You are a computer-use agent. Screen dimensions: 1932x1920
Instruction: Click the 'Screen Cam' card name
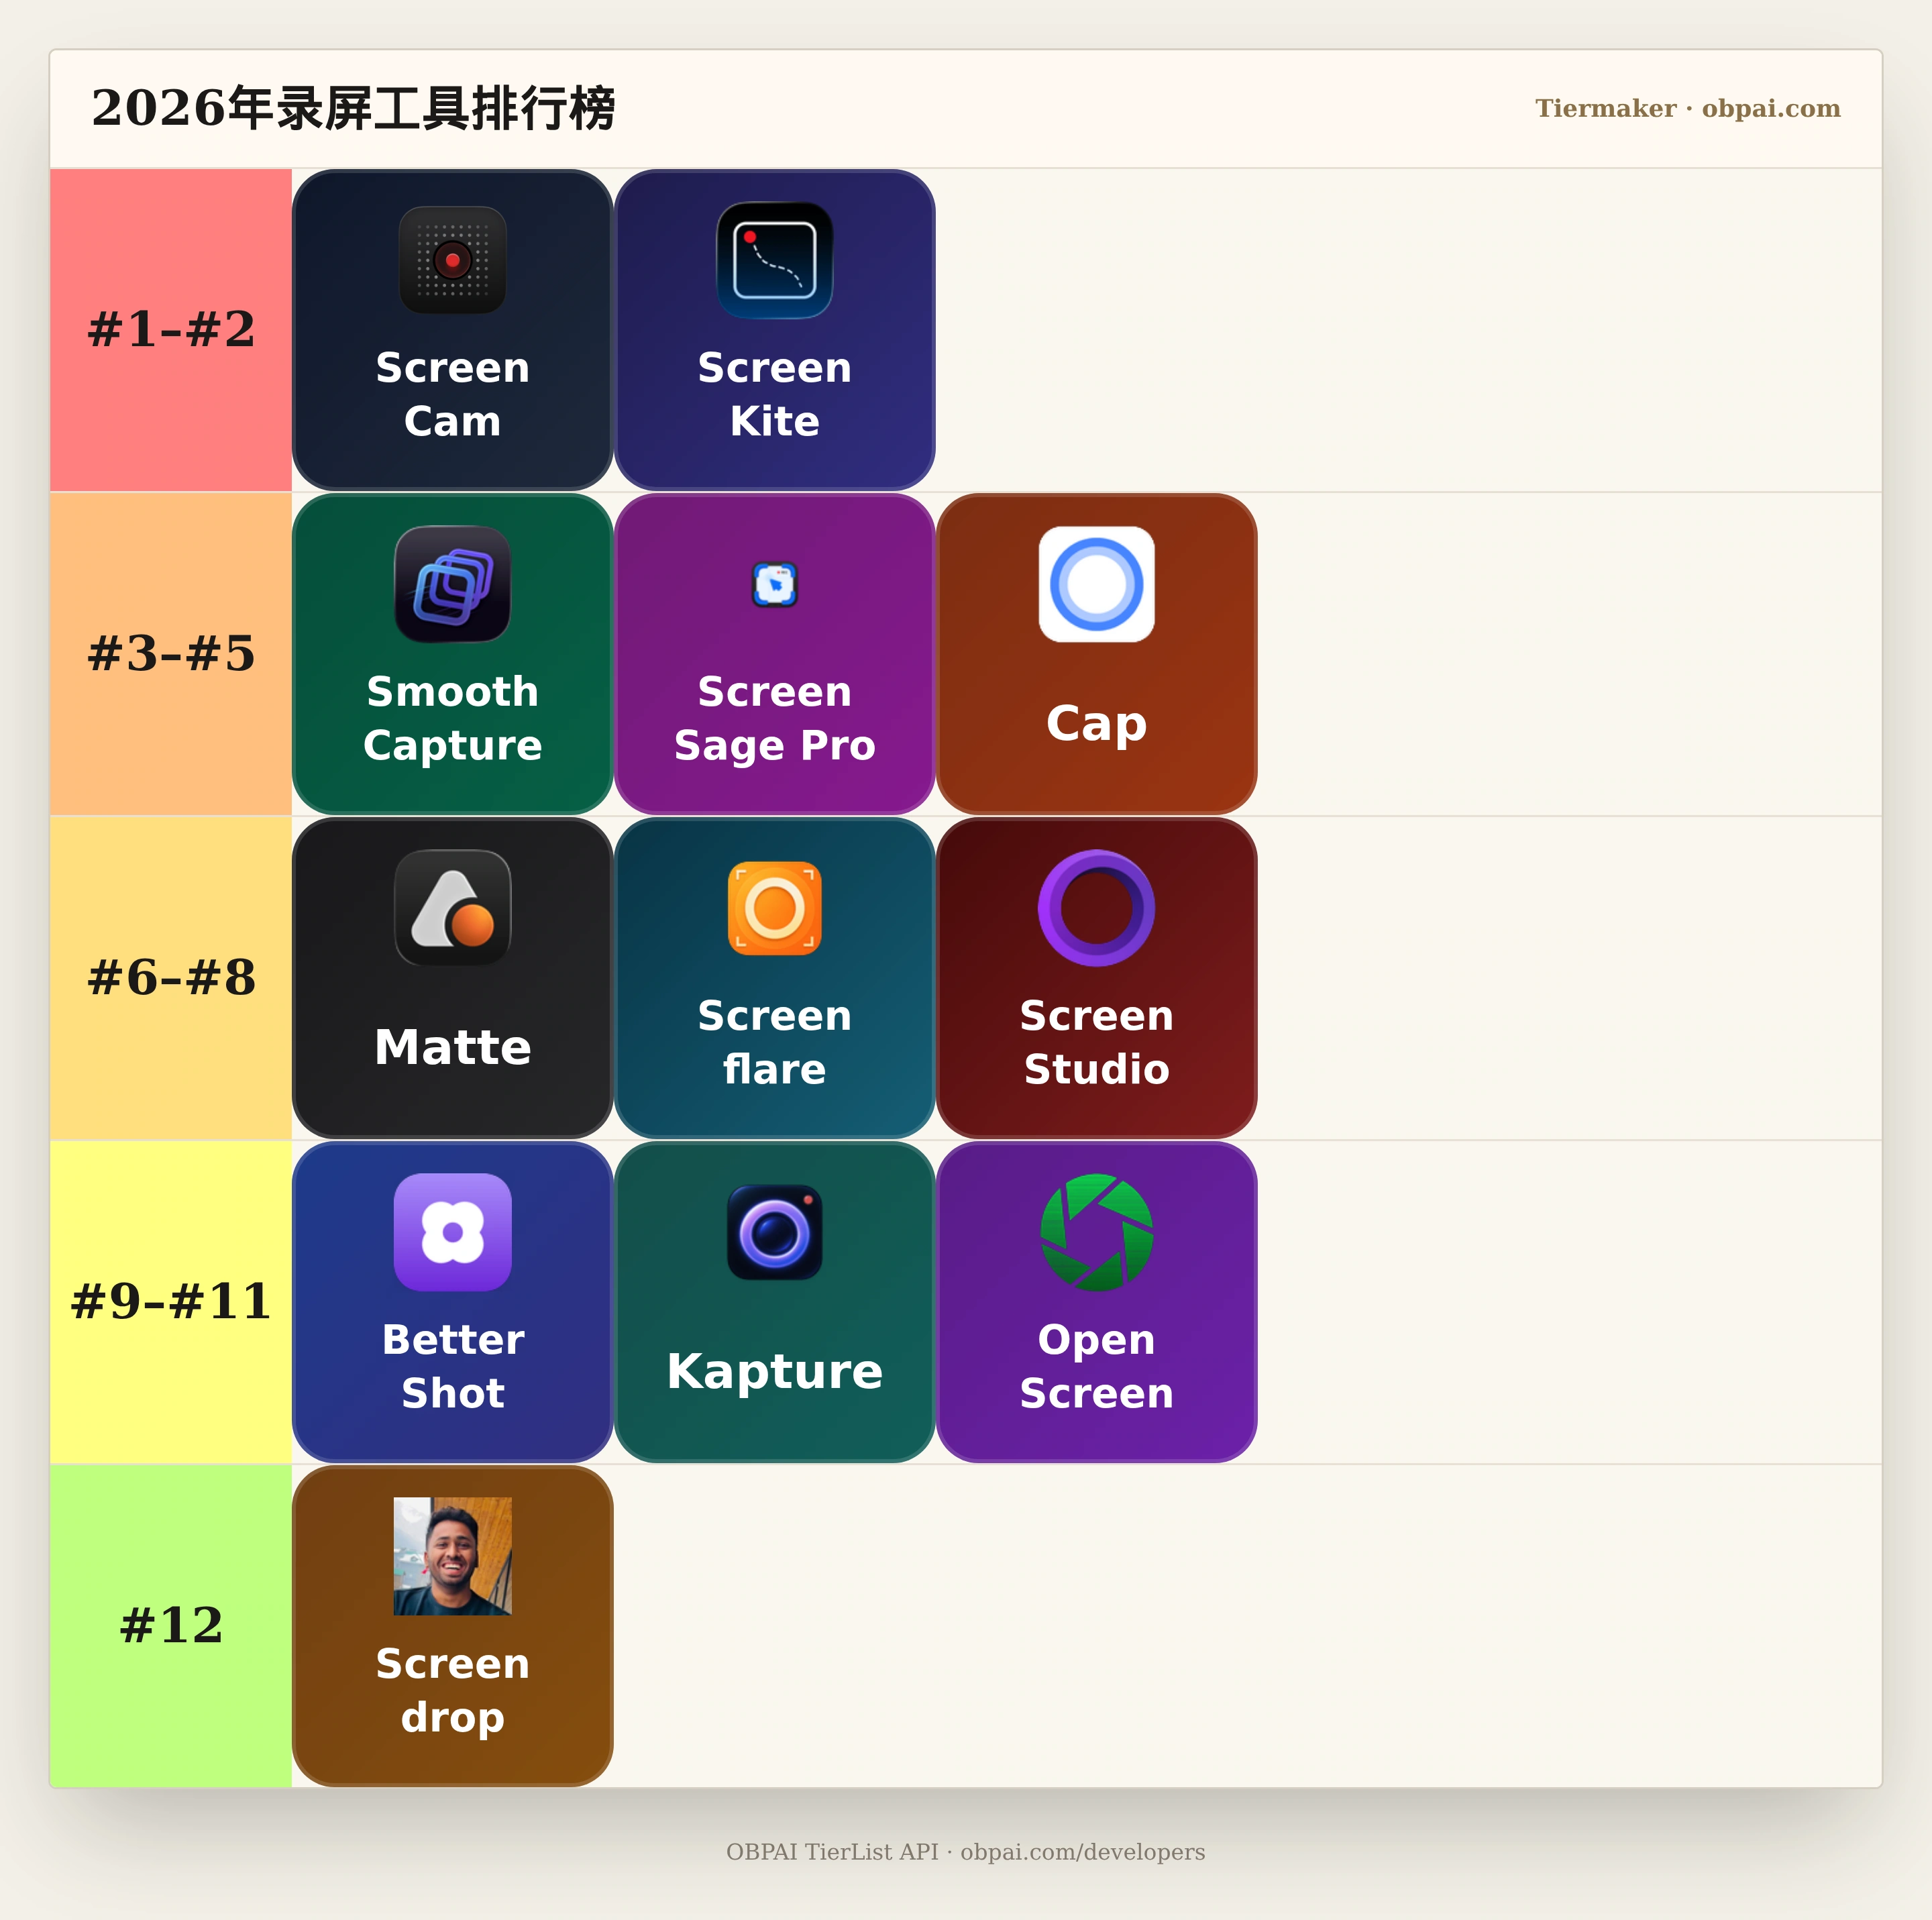(452, 394)
